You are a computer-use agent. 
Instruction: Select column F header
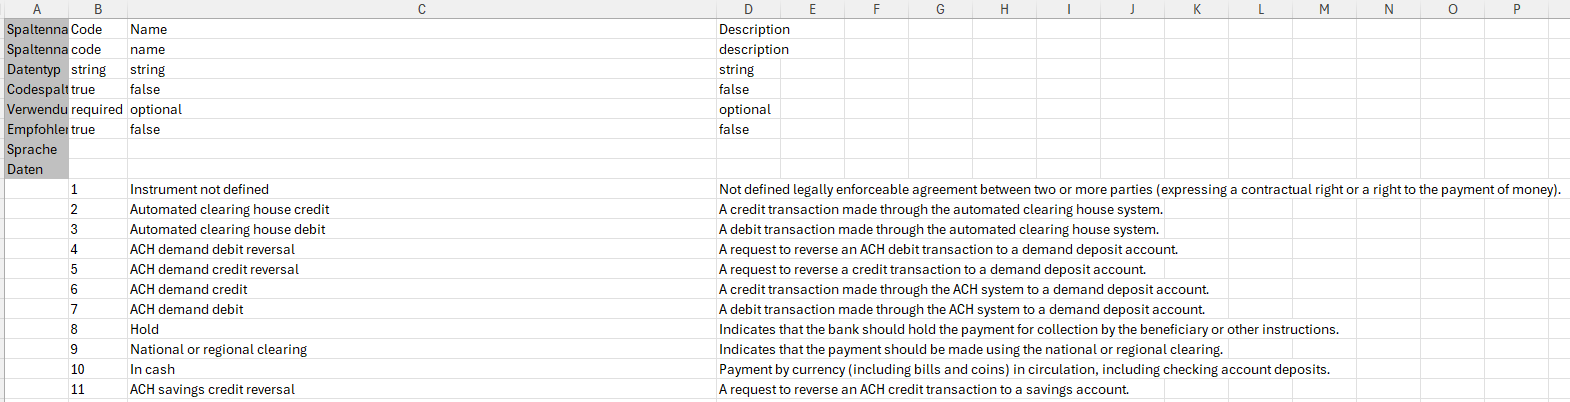point(876,9)
